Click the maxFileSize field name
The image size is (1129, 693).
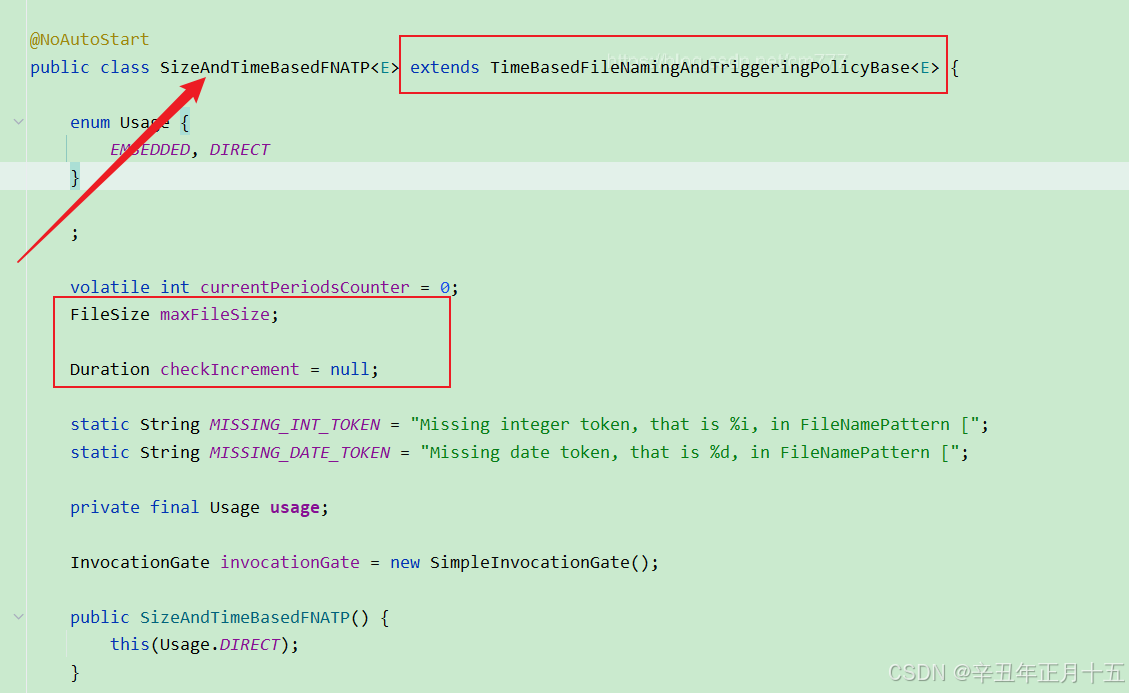(215, 315)
